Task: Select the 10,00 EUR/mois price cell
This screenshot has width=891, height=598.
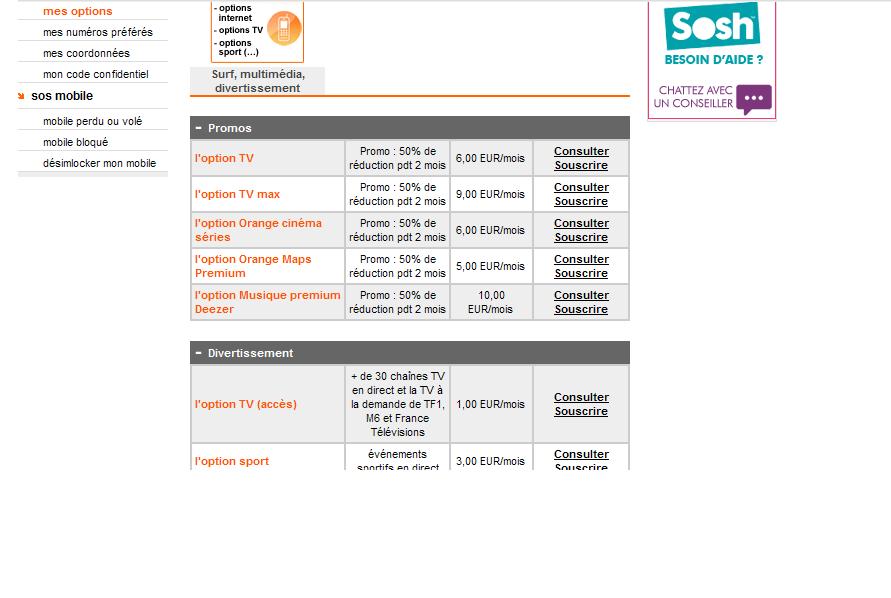Action: coord(491,302)
